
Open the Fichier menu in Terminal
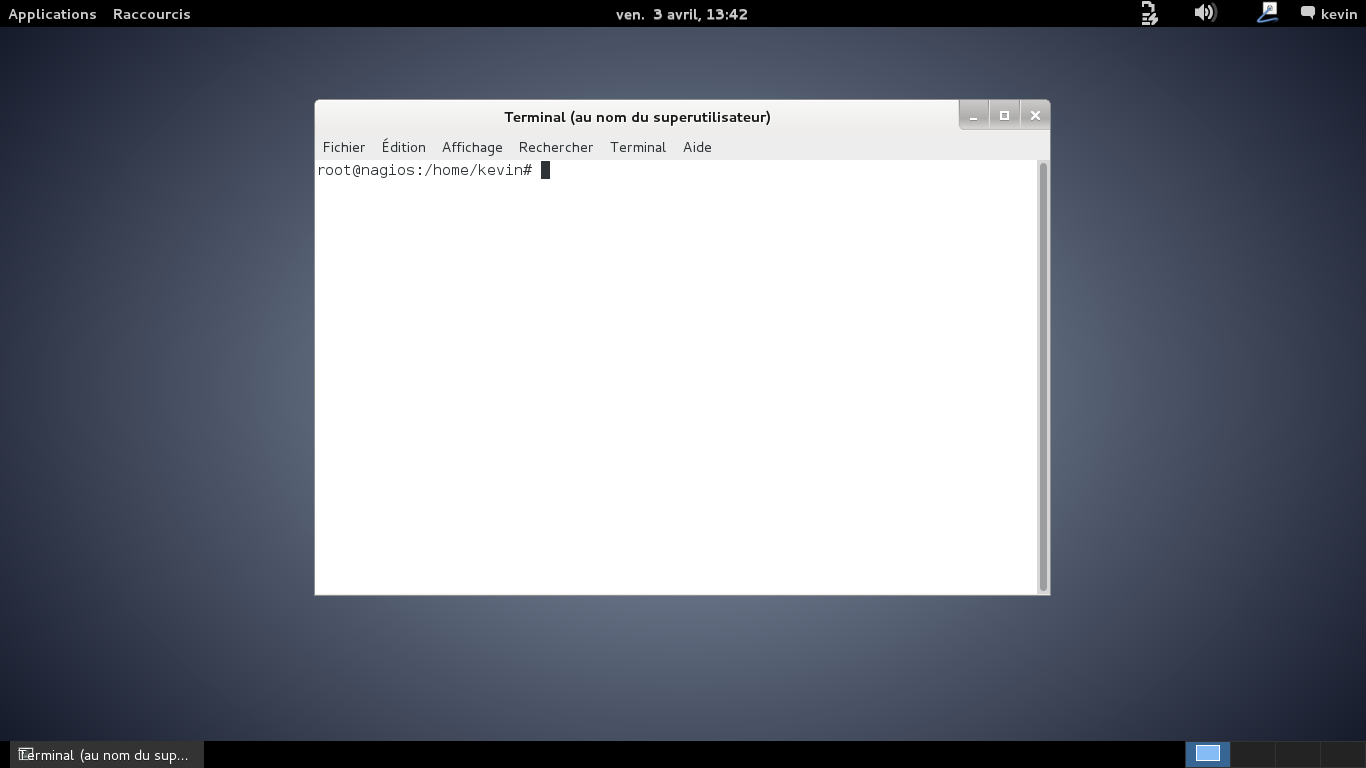343,147
